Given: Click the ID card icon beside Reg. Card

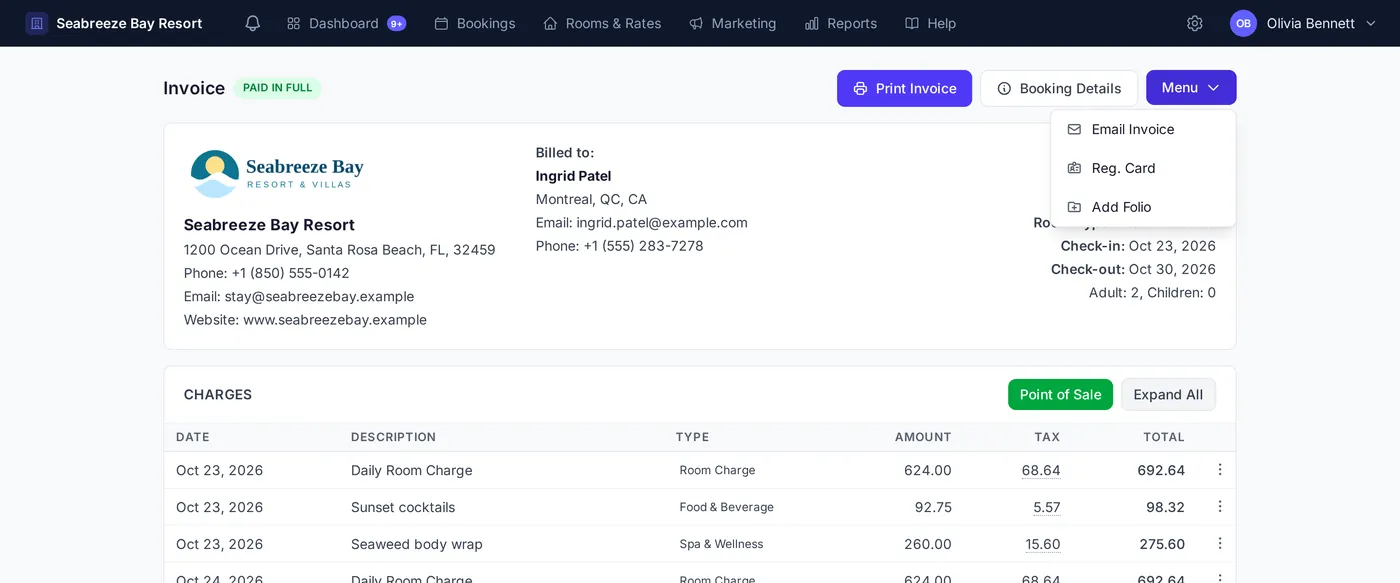Looking at the screenshot, I should pos(1074,168).
